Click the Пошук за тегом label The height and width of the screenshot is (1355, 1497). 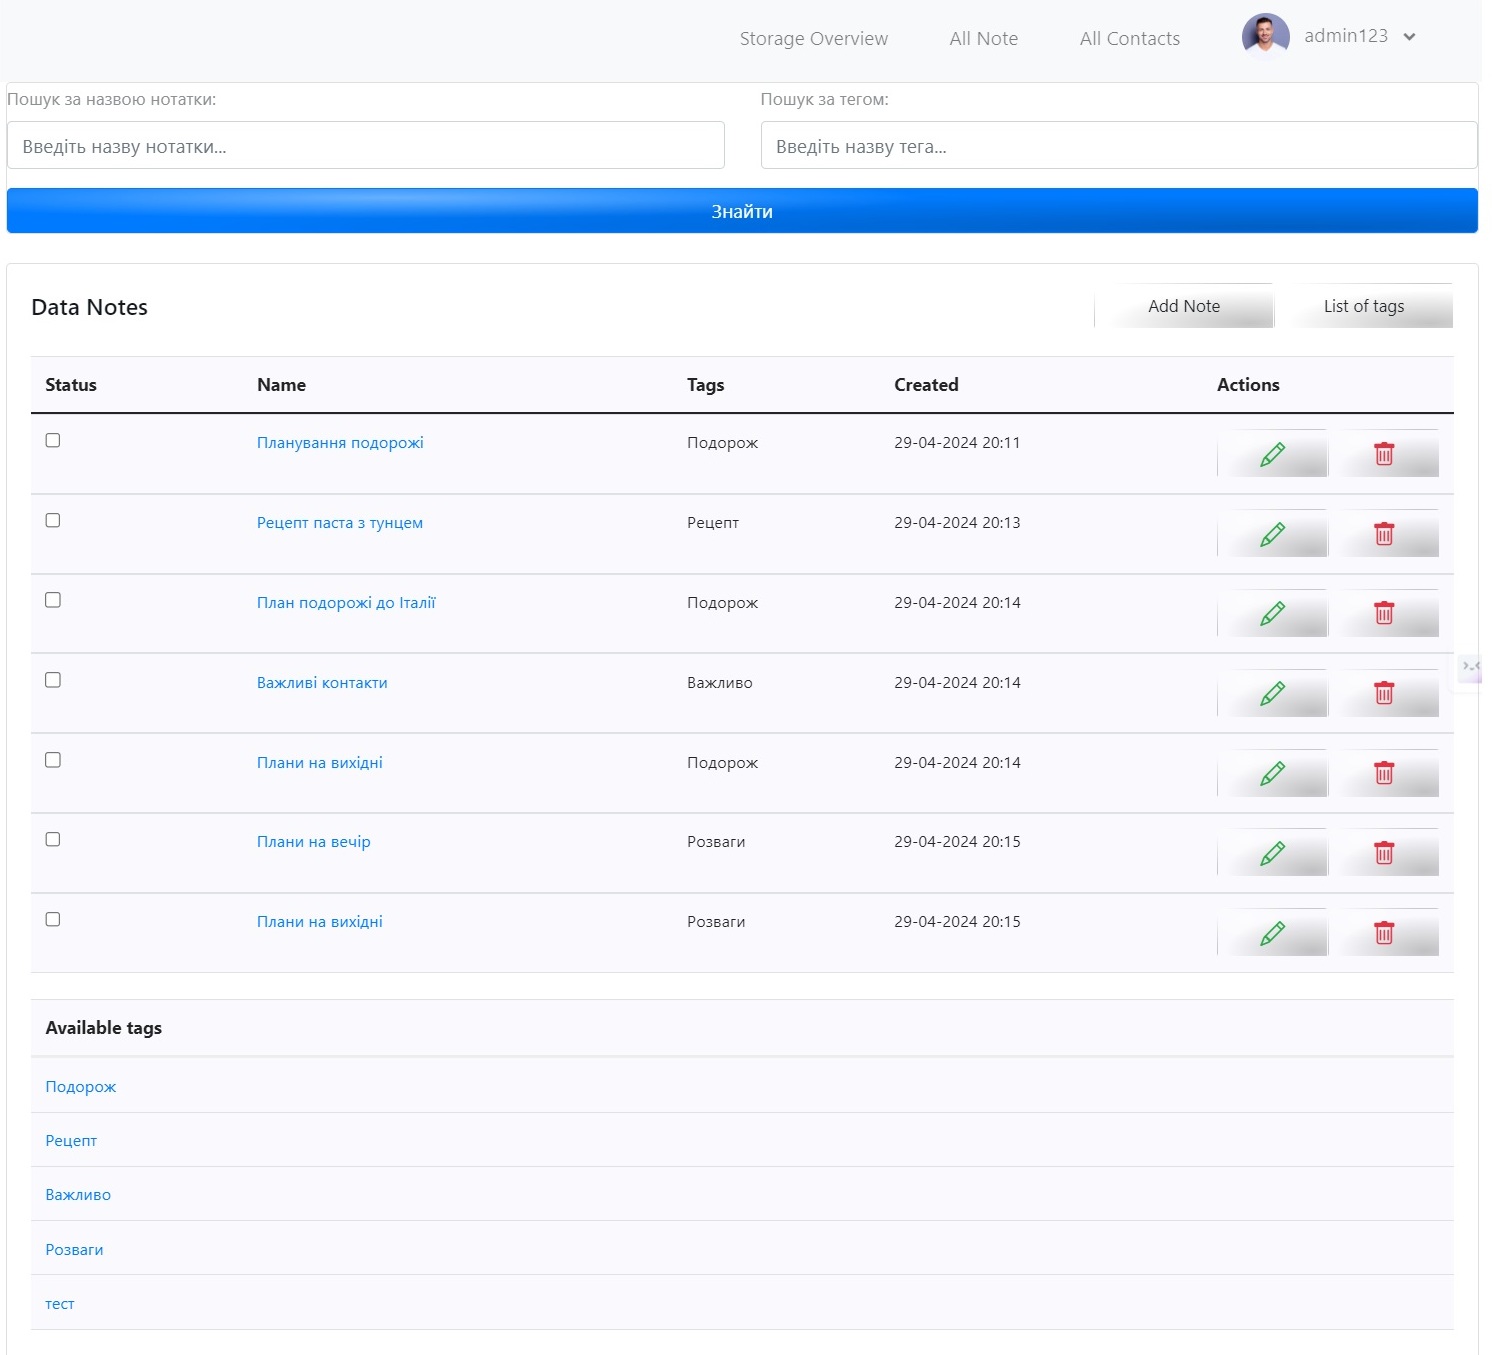(x=824, y=99)
